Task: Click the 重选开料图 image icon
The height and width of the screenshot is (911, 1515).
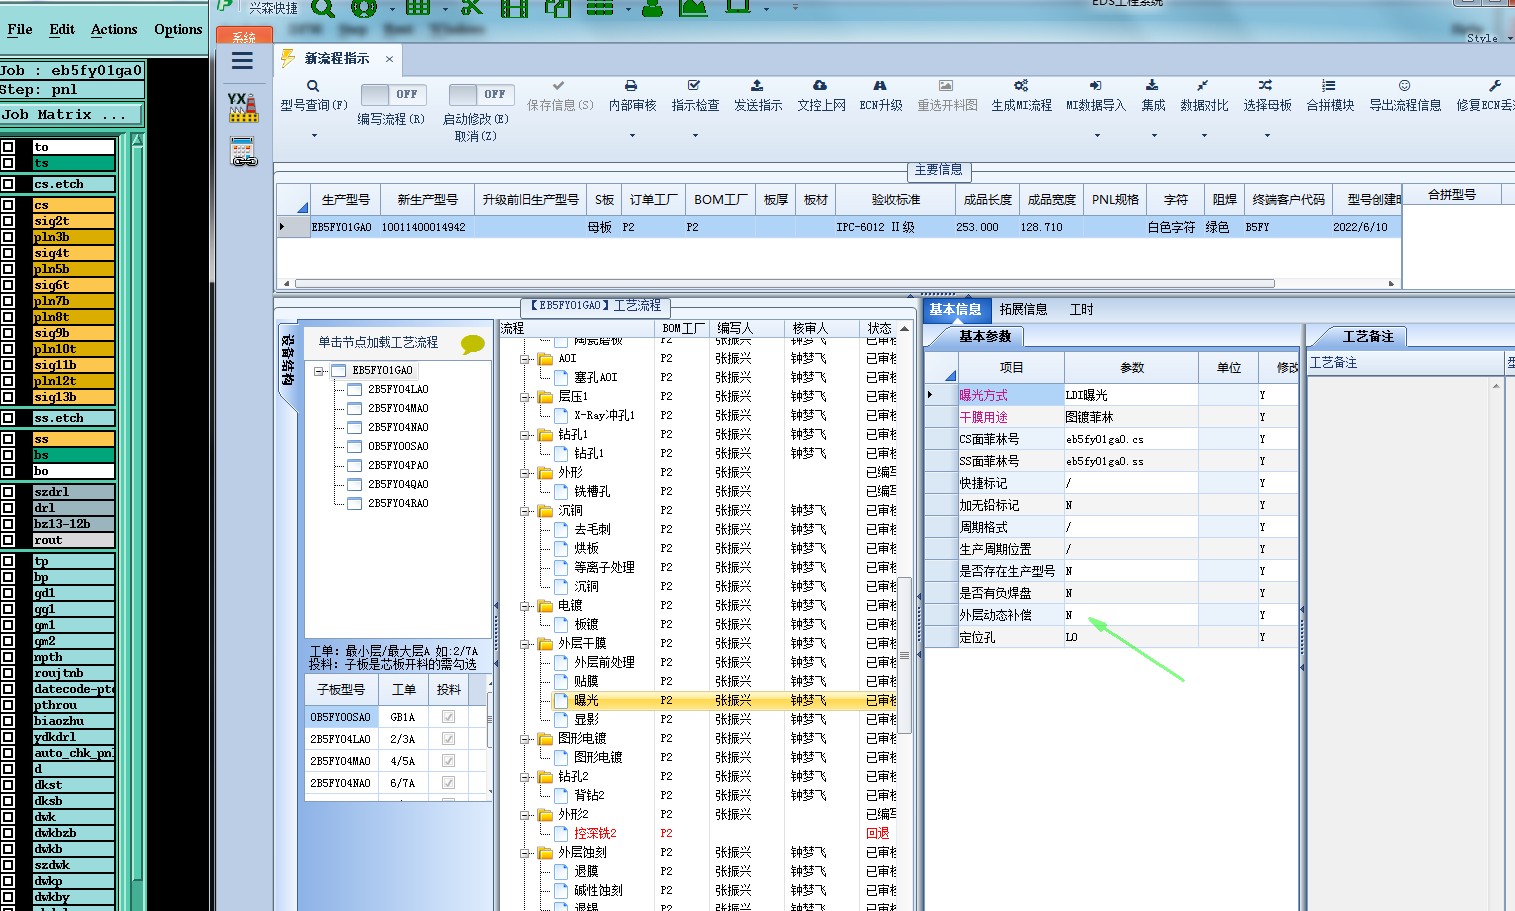Action: coord(946,86)
